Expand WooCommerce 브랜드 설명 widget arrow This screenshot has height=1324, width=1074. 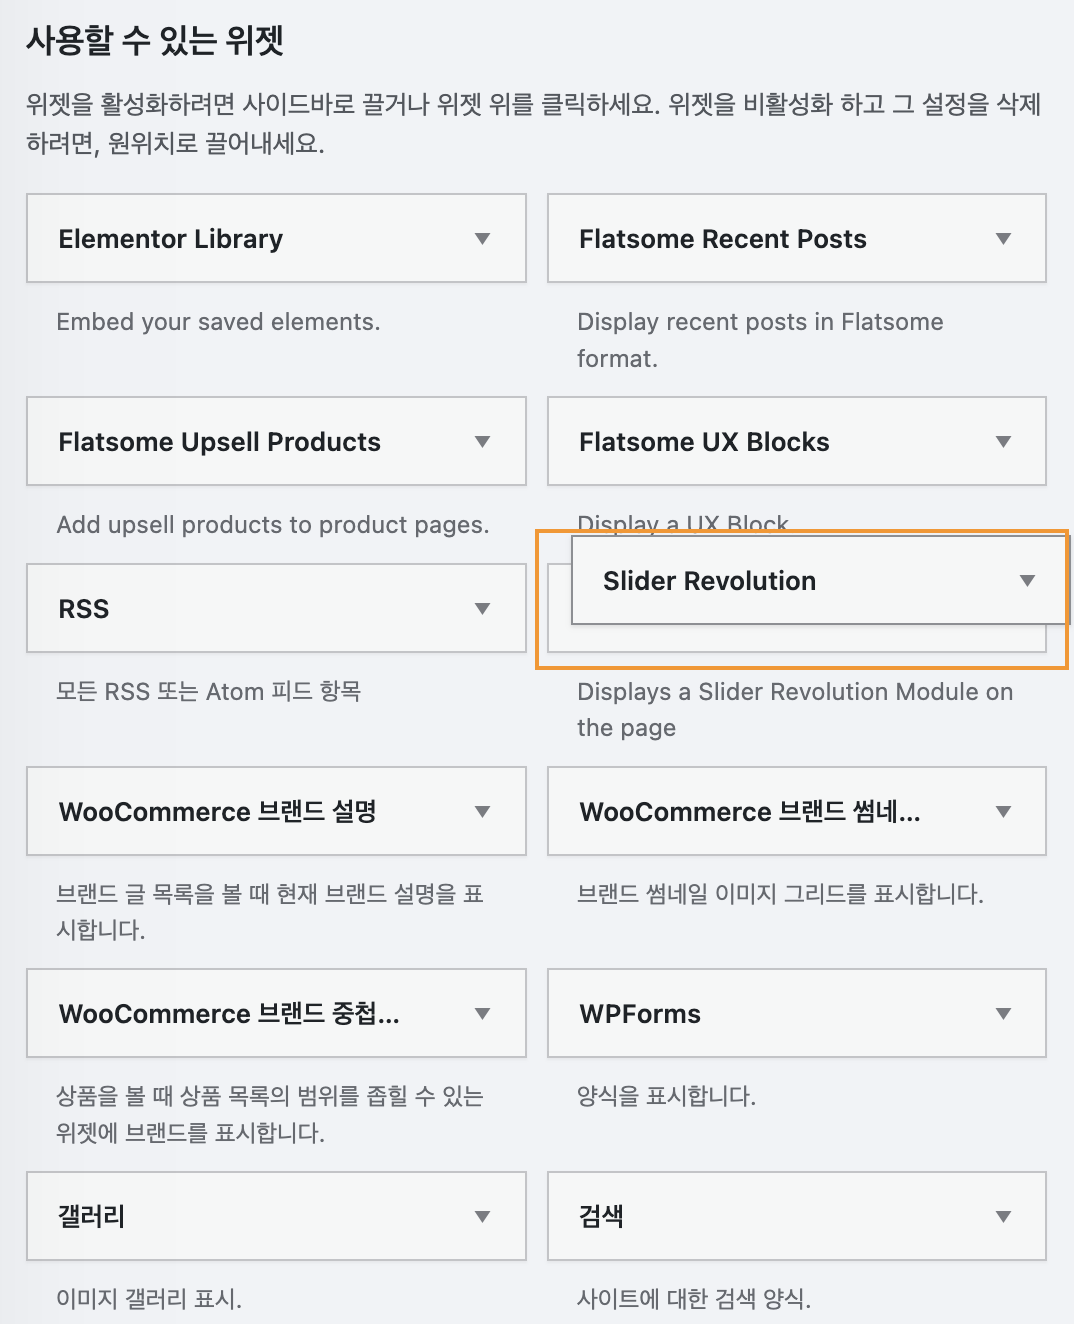(x=483, y=812)
